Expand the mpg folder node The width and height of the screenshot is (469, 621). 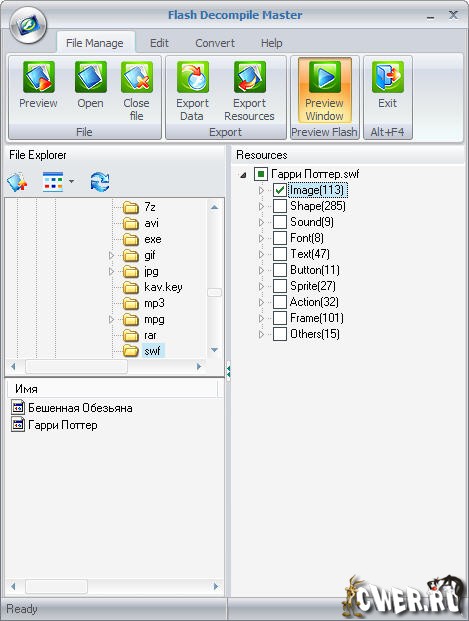coord(111,319)
